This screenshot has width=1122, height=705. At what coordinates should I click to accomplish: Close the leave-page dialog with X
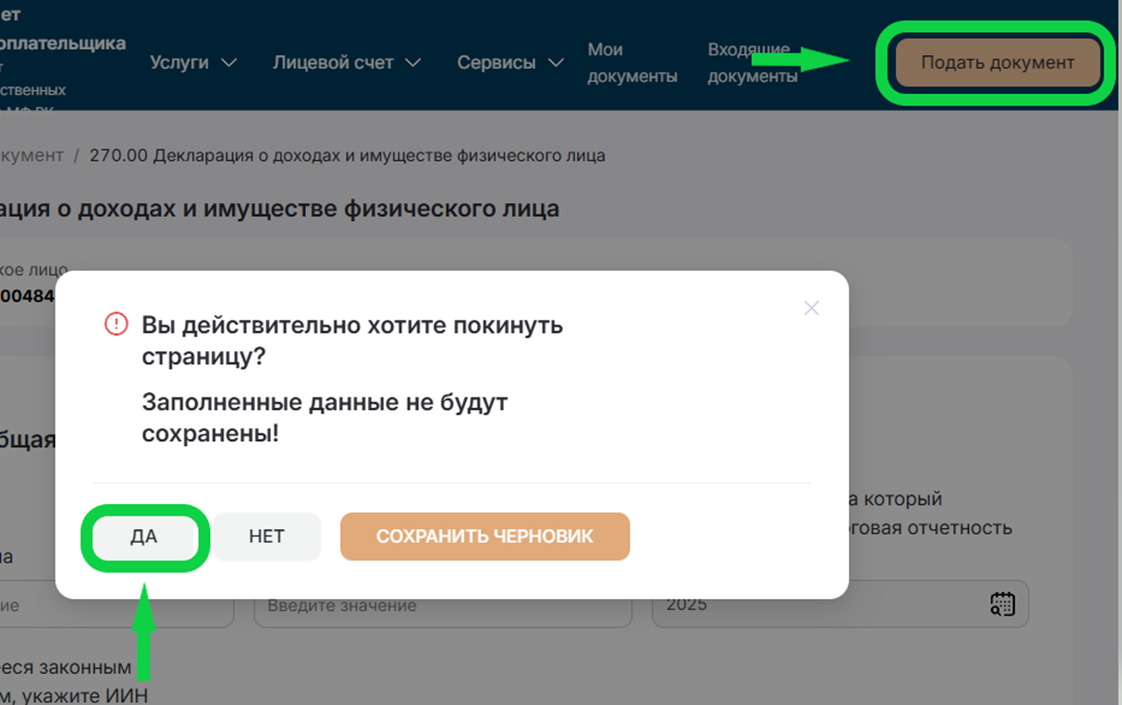point(811,308)
